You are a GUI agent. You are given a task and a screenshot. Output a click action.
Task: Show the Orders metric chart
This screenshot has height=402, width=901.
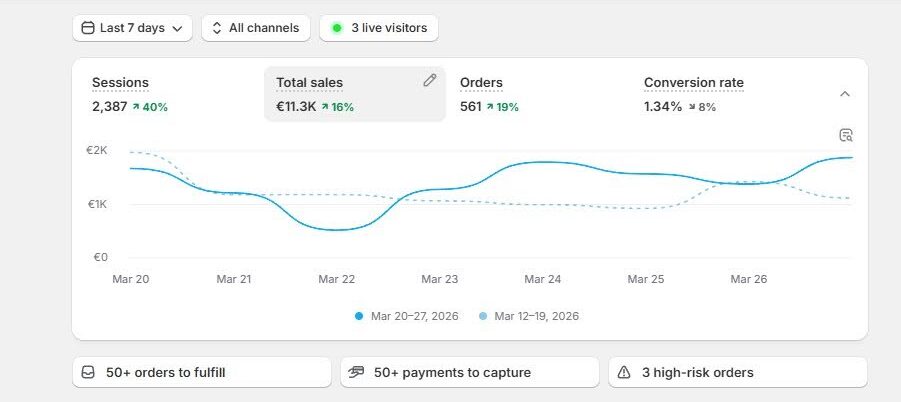point(481,83)
